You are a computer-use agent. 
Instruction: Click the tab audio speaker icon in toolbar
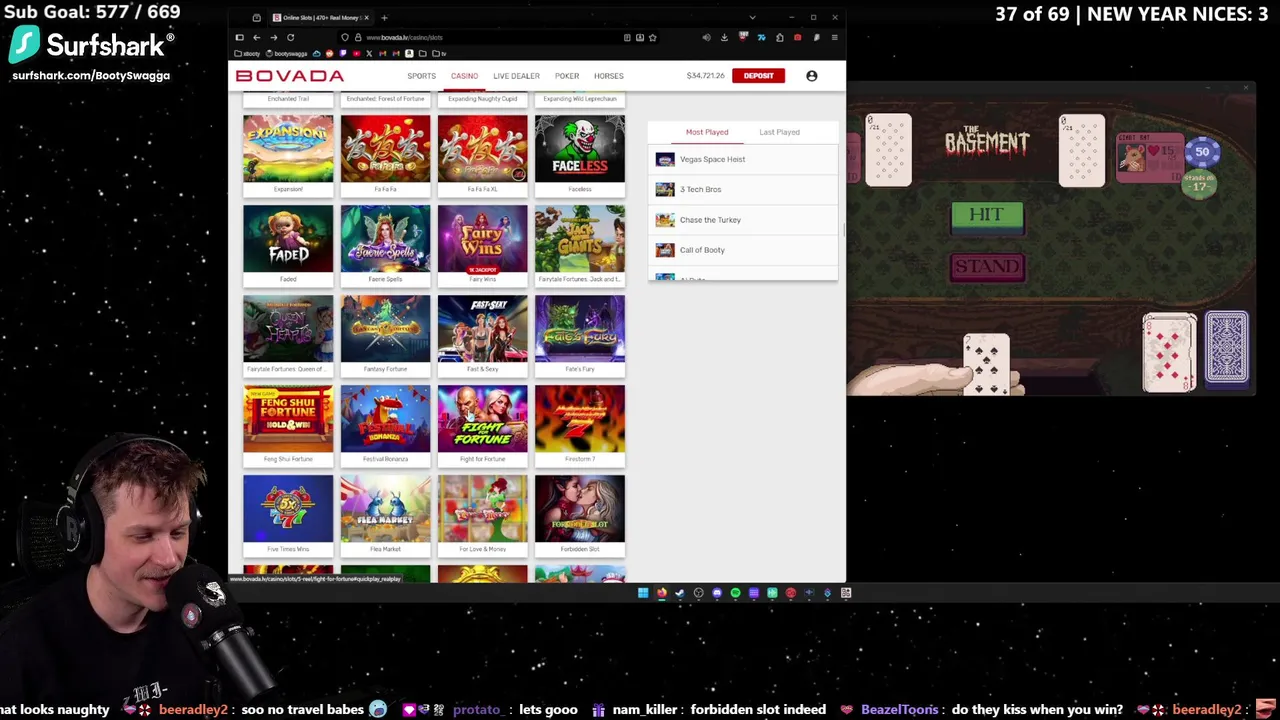pos(706,37)
